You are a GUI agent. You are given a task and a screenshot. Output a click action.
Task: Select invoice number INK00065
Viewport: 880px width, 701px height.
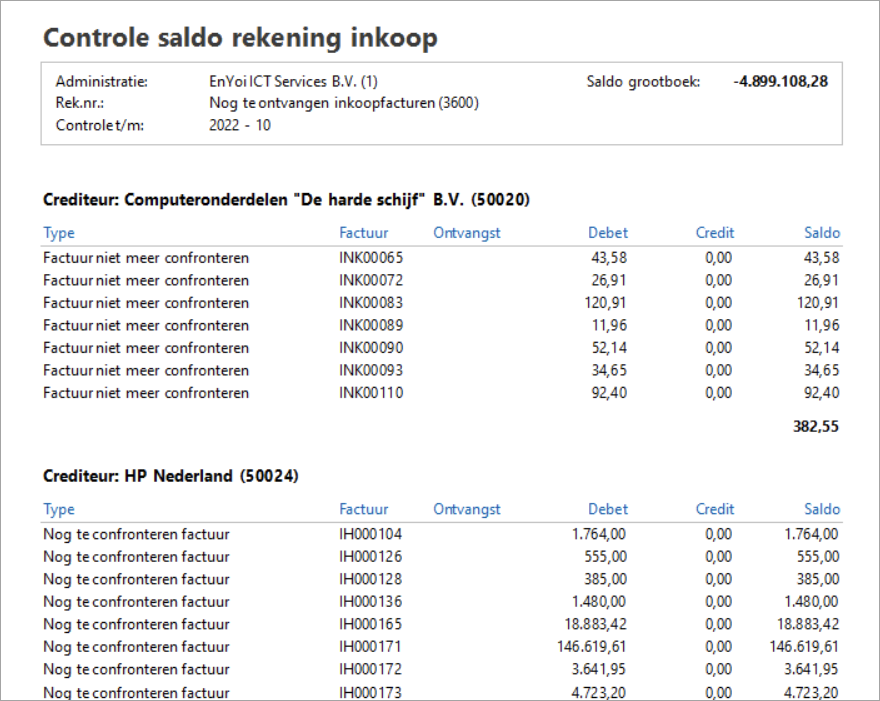(x=371, y=258)
